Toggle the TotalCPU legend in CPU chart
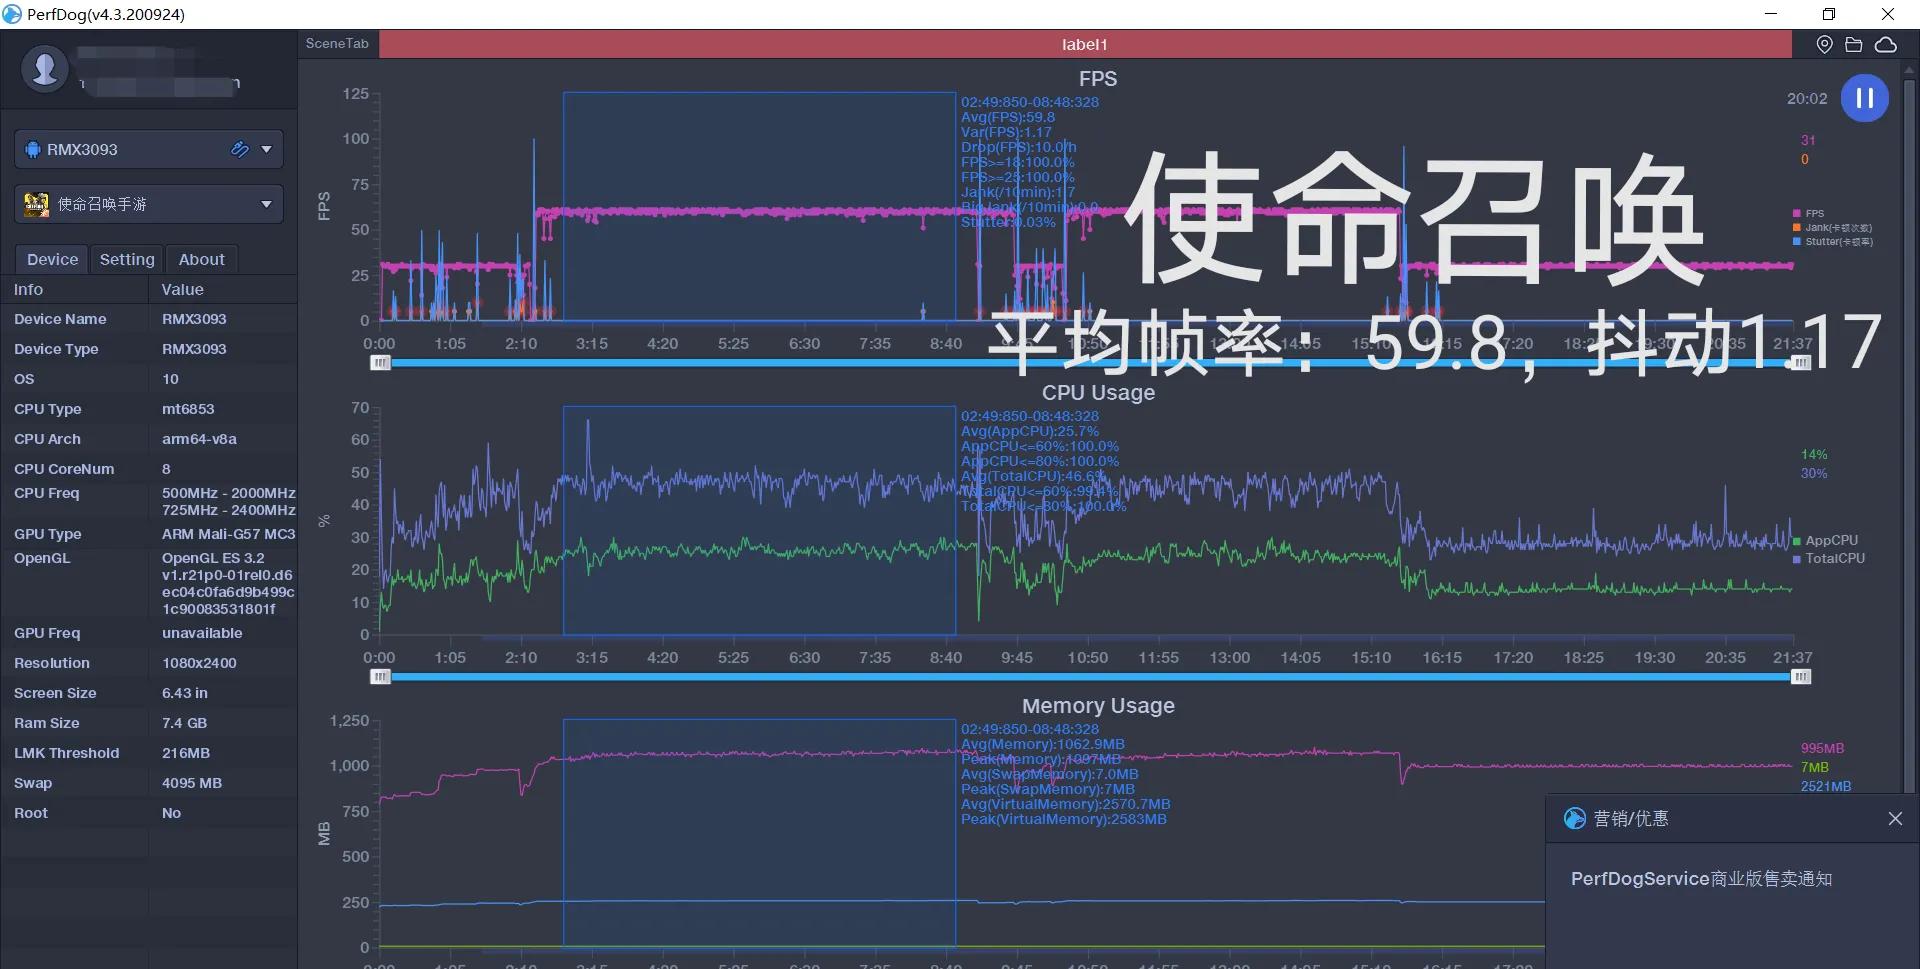1920x969 pixels. [x=1828, y=559]
